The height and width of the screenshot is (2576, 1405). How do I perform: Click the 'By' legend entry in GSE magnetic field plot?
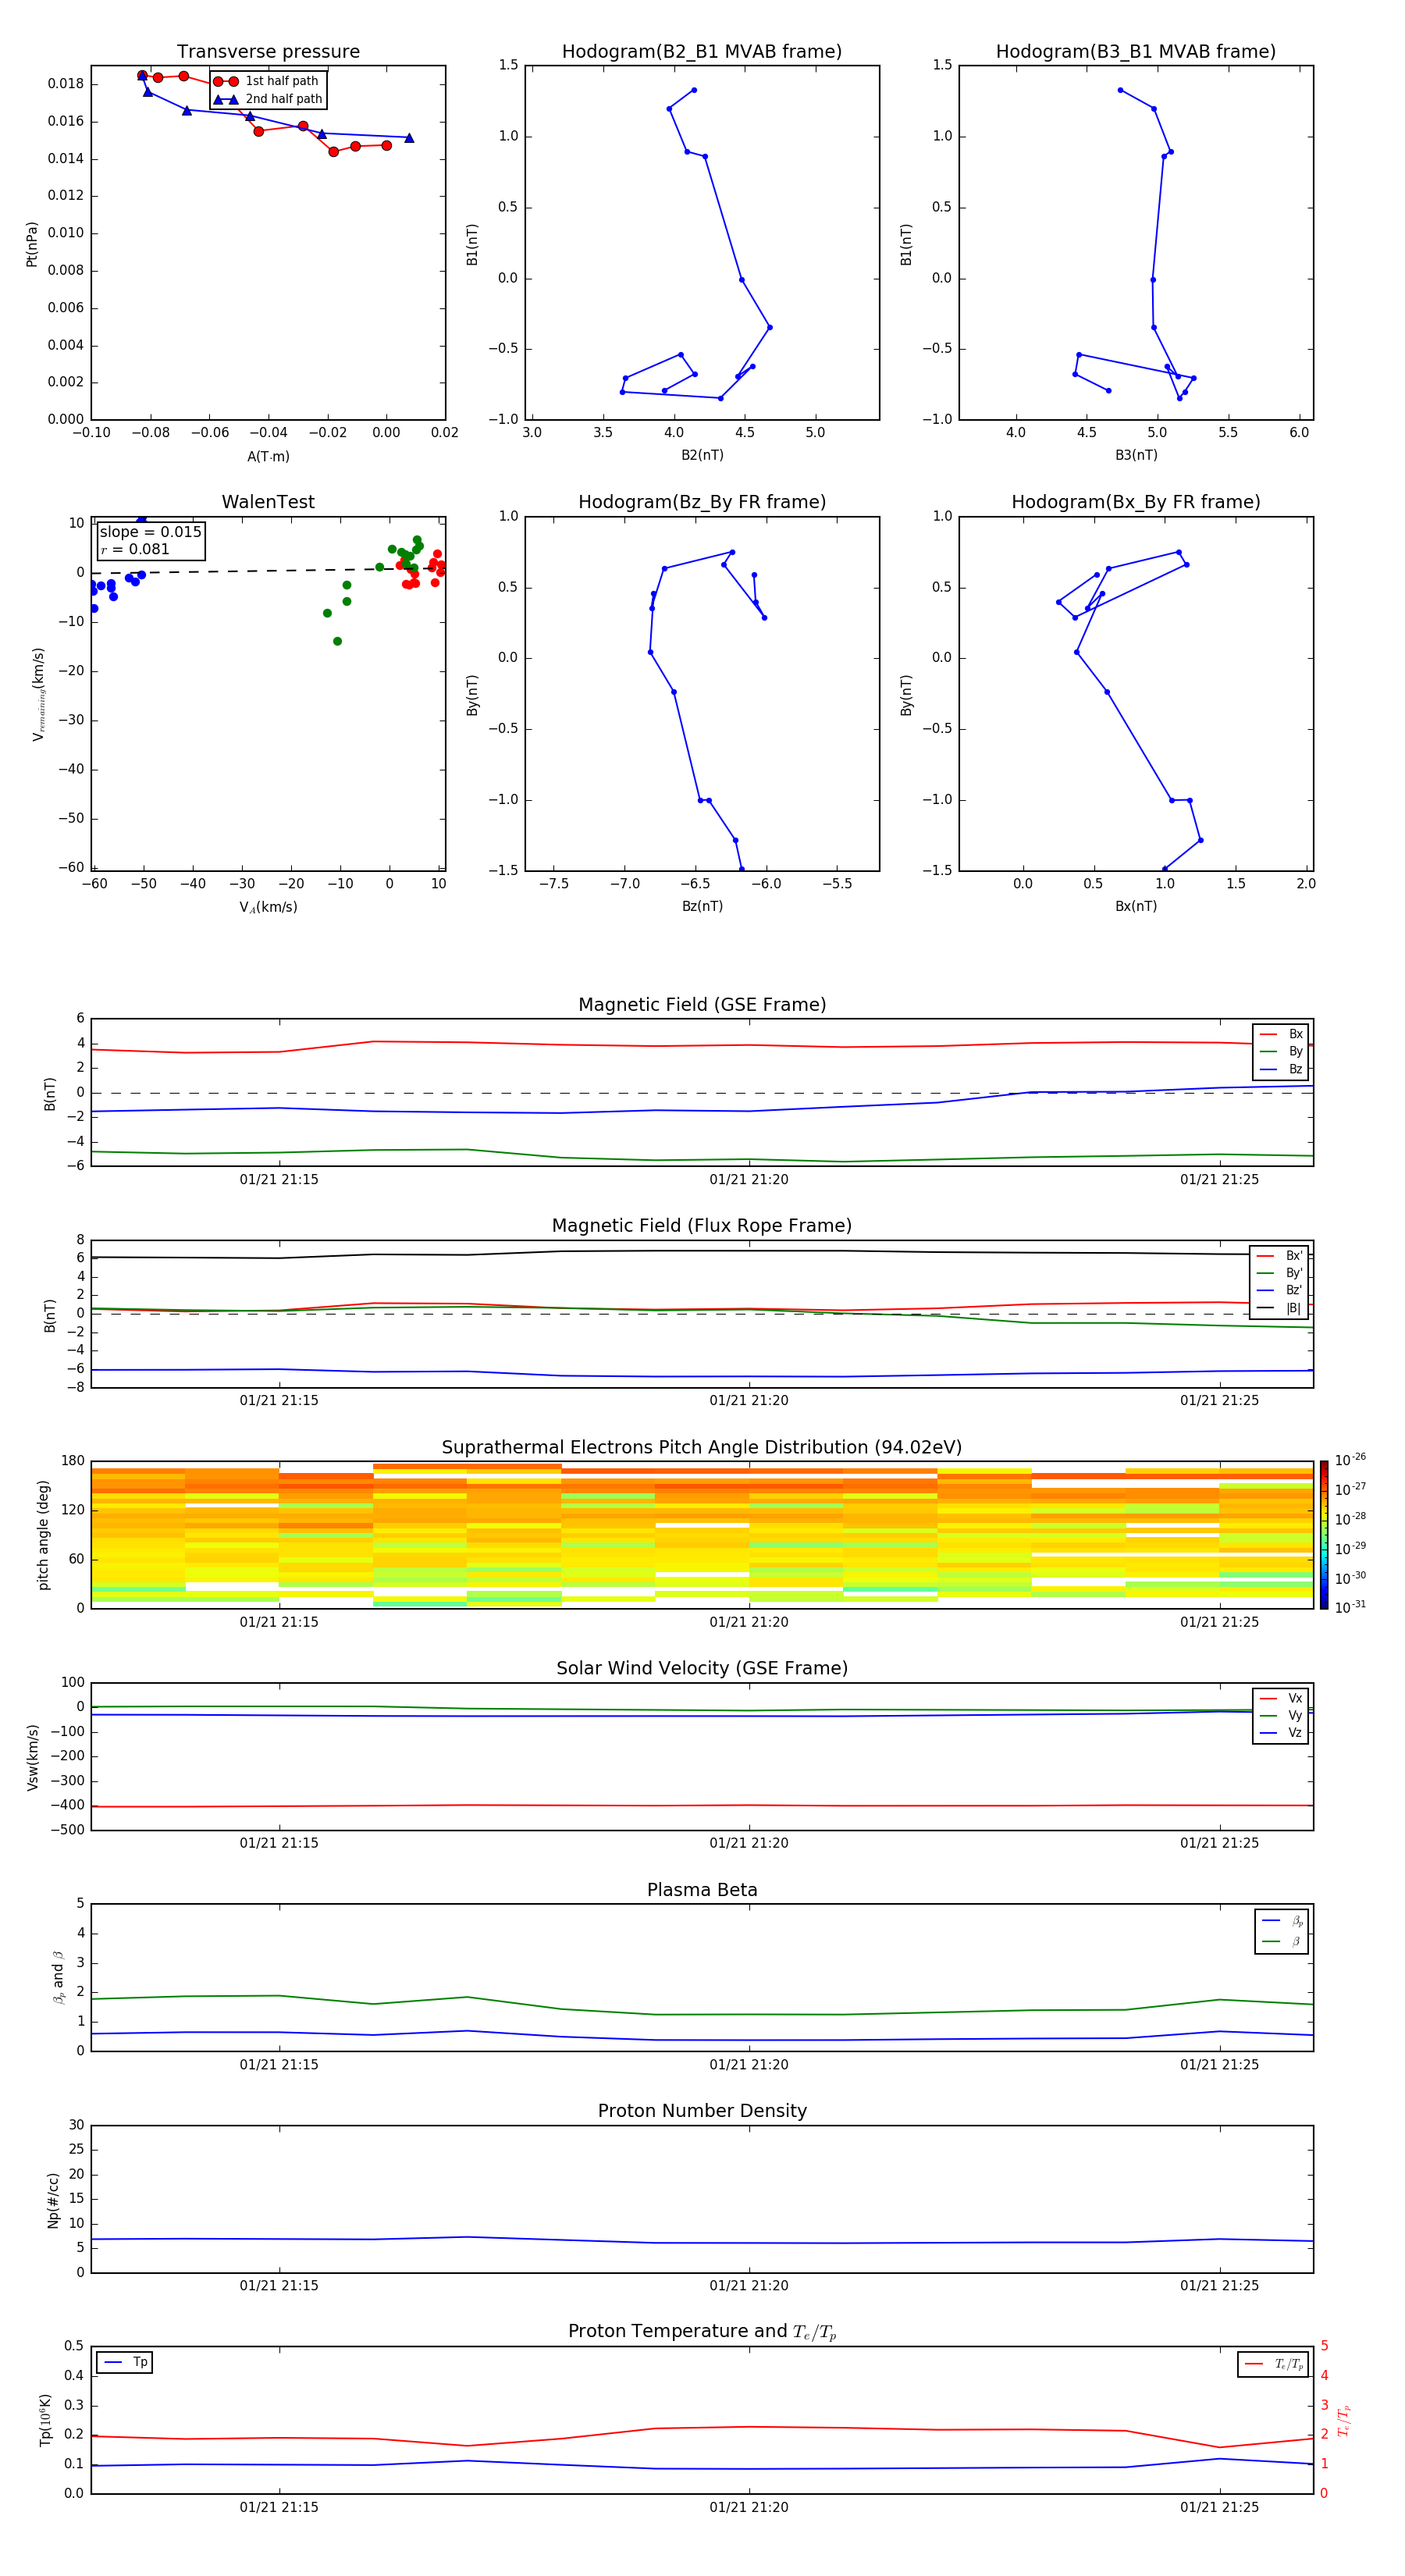[1281, 1051]
